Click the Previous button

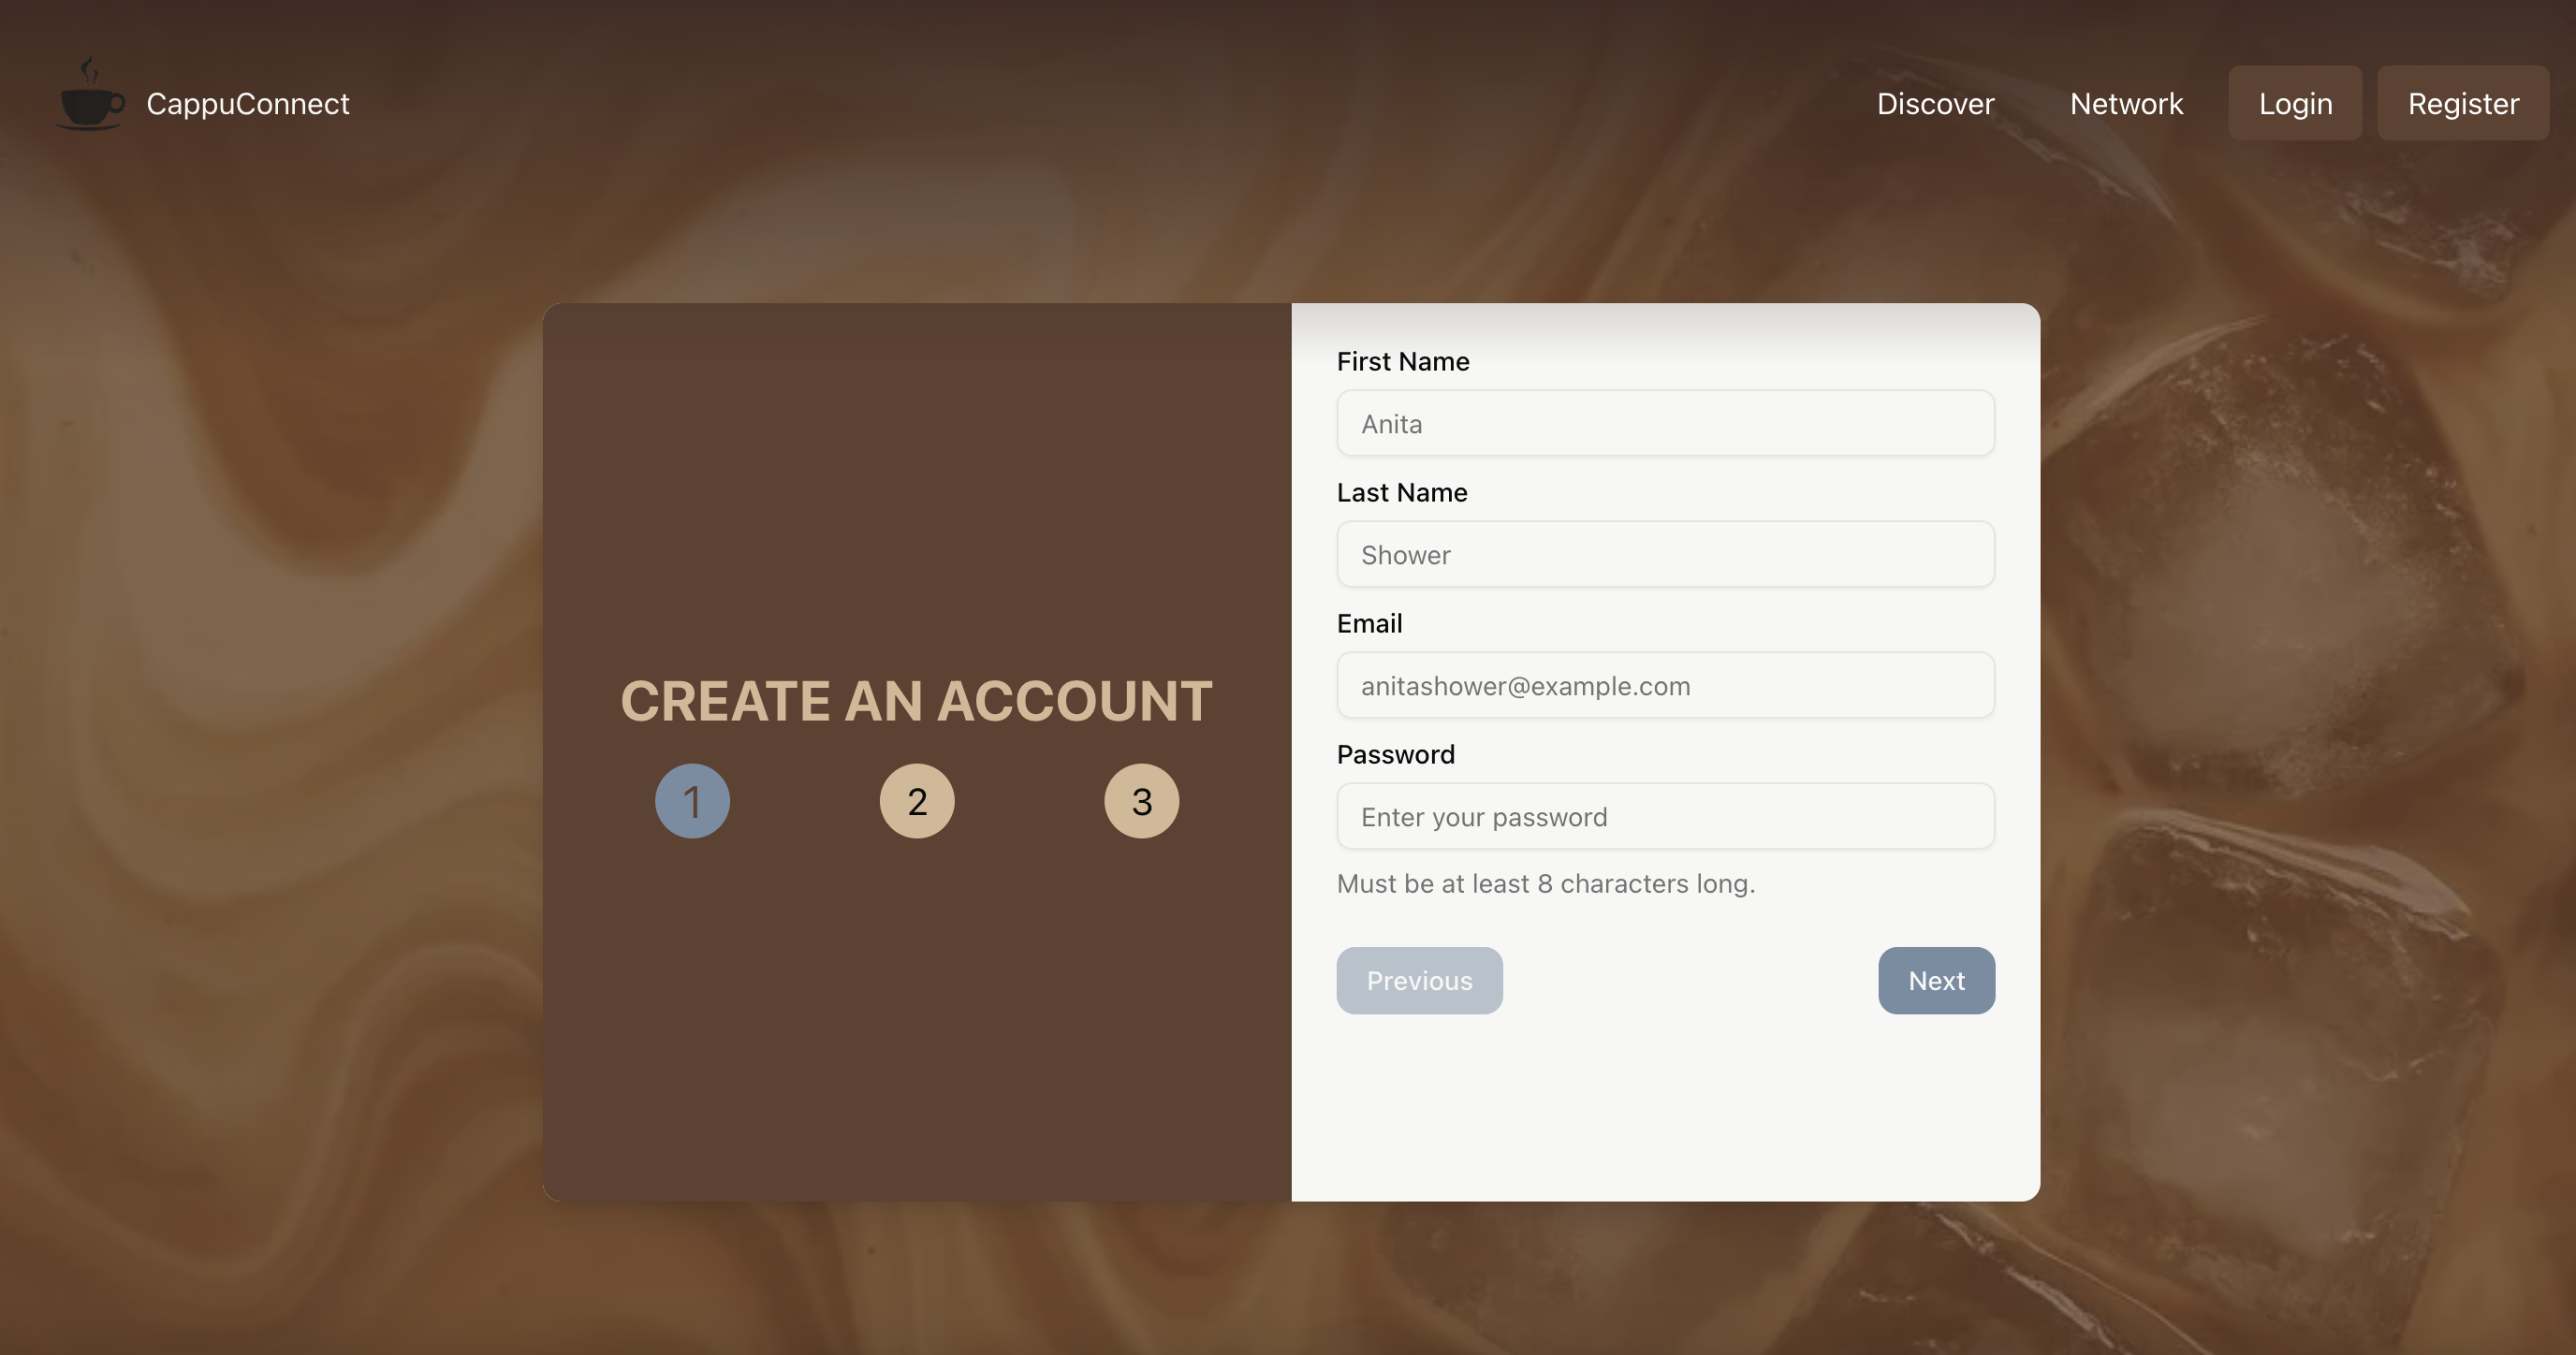[1419, 981]
